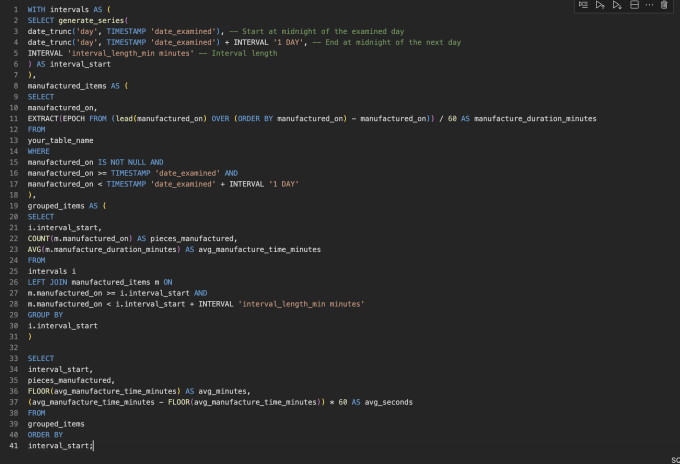Screen dimensions: 680x464
Task: Click the 'avg_seconds' alias text
Action: 389,402
